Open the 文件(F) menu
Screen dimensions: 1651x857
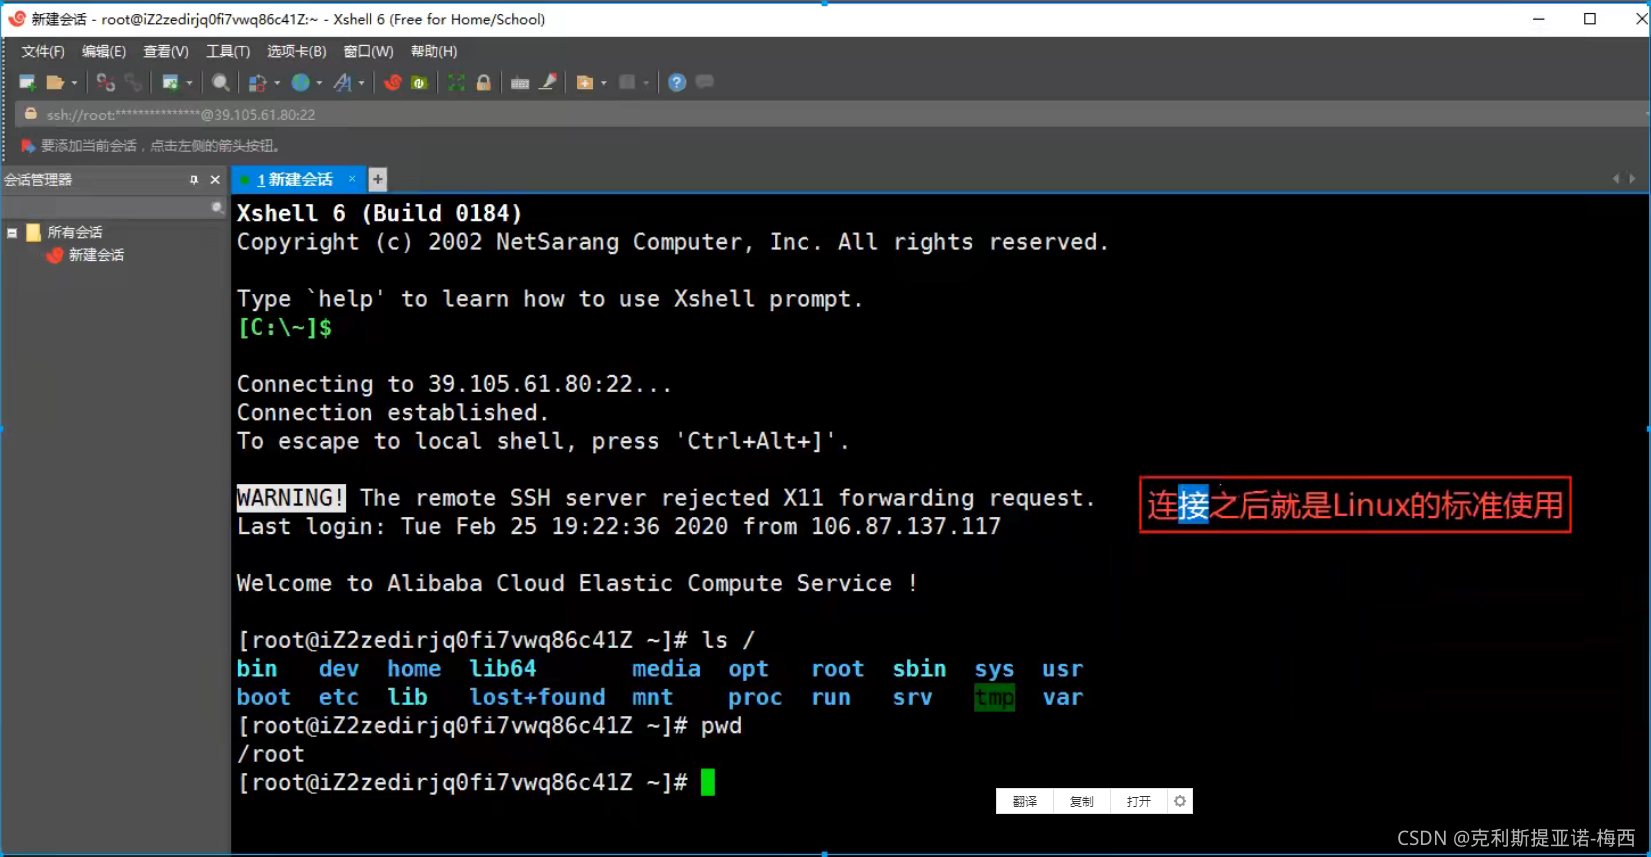[x=43, y=51]
